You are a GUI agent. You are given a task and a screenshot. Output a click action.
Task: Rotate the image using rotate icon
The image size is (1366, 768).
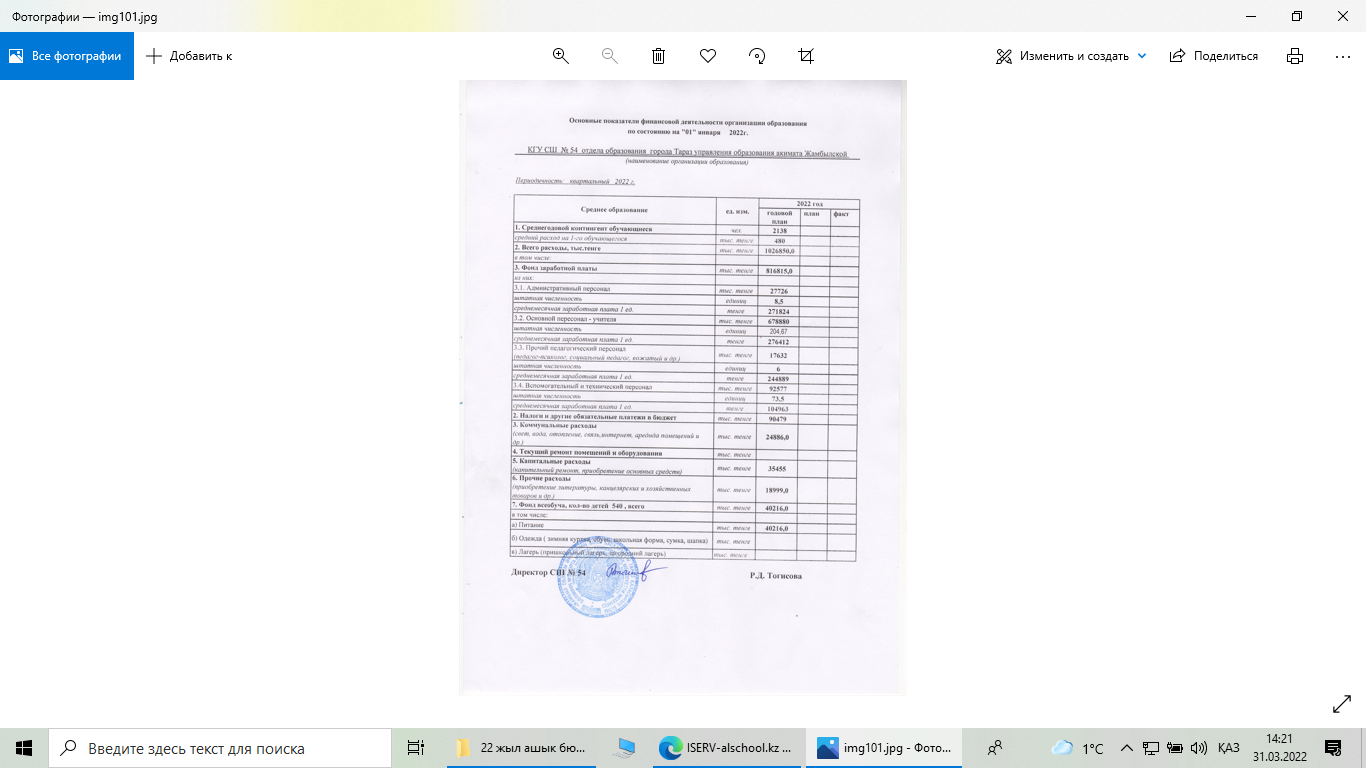757,56
